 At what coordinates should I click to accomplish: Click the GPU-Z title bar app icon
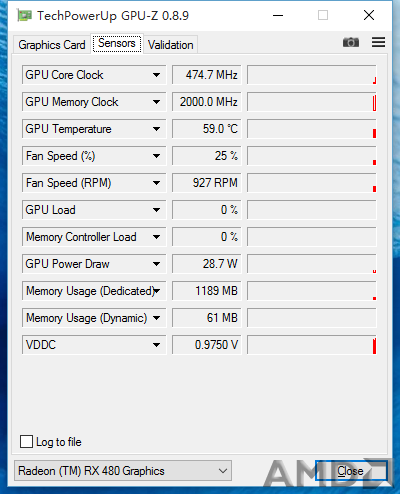pyautogui.click(x=24, y=15)
